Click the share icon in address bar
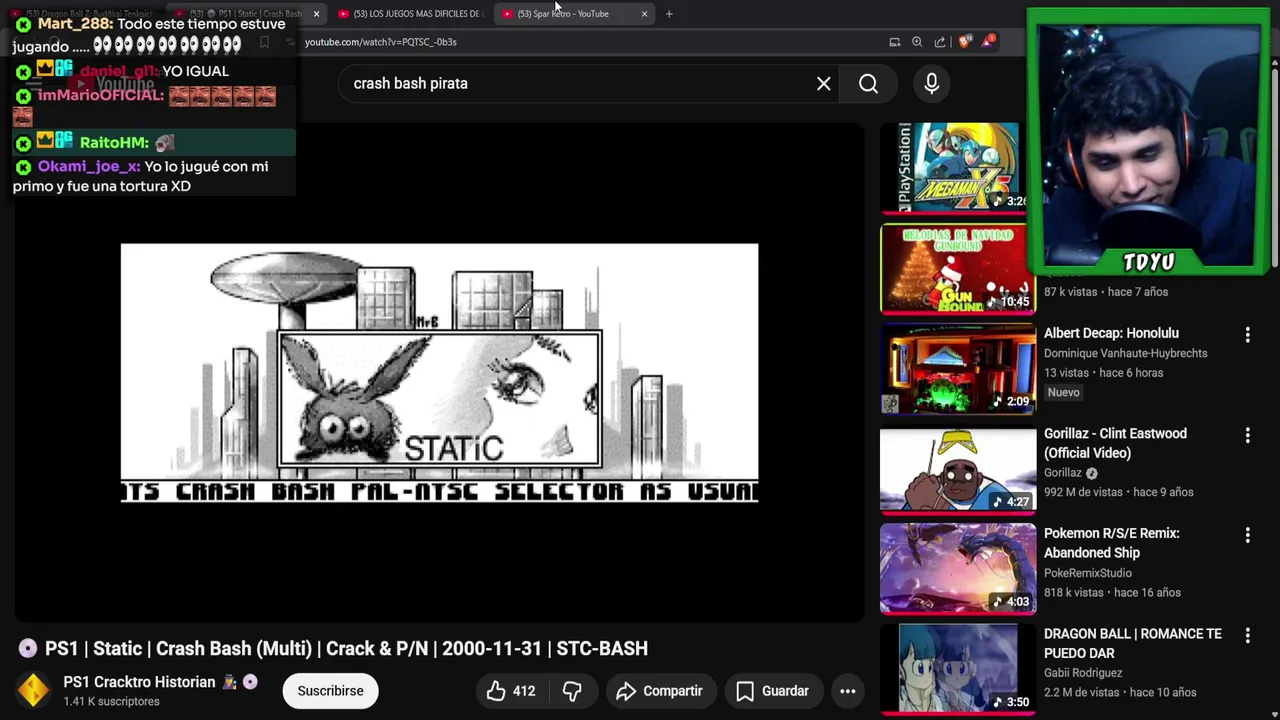The image size is (1280, 720). (x=940, y=42)
